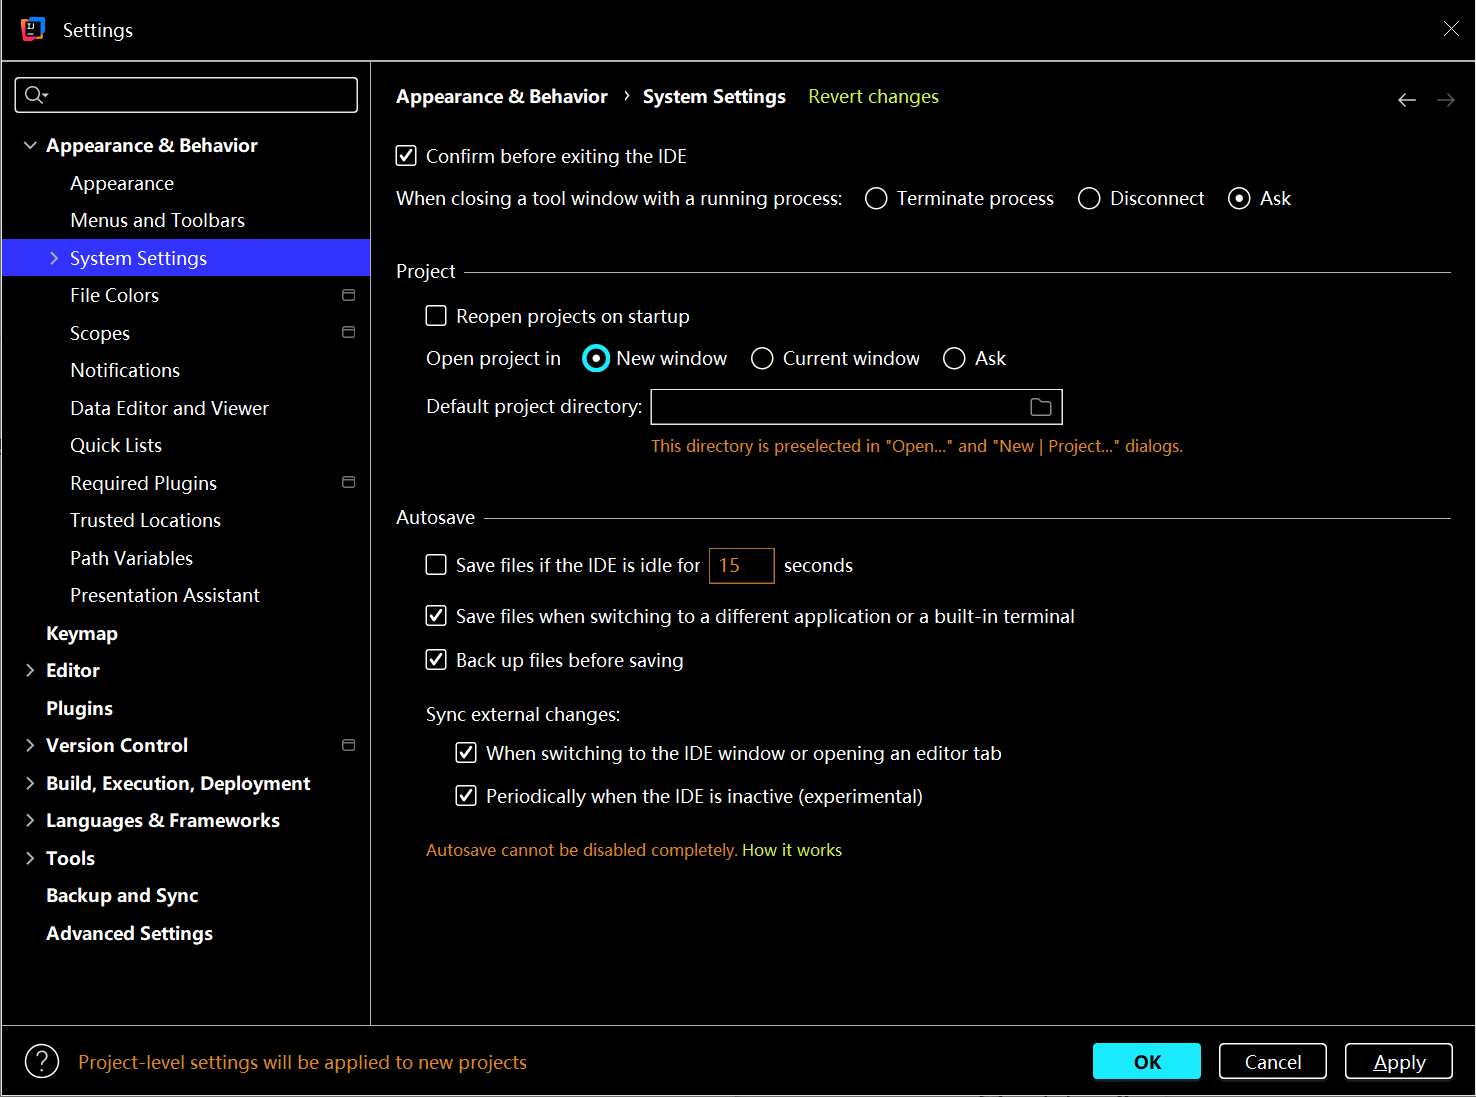Go to Notifications settings
The image size is (1476, 1097).
click(125, 370)
